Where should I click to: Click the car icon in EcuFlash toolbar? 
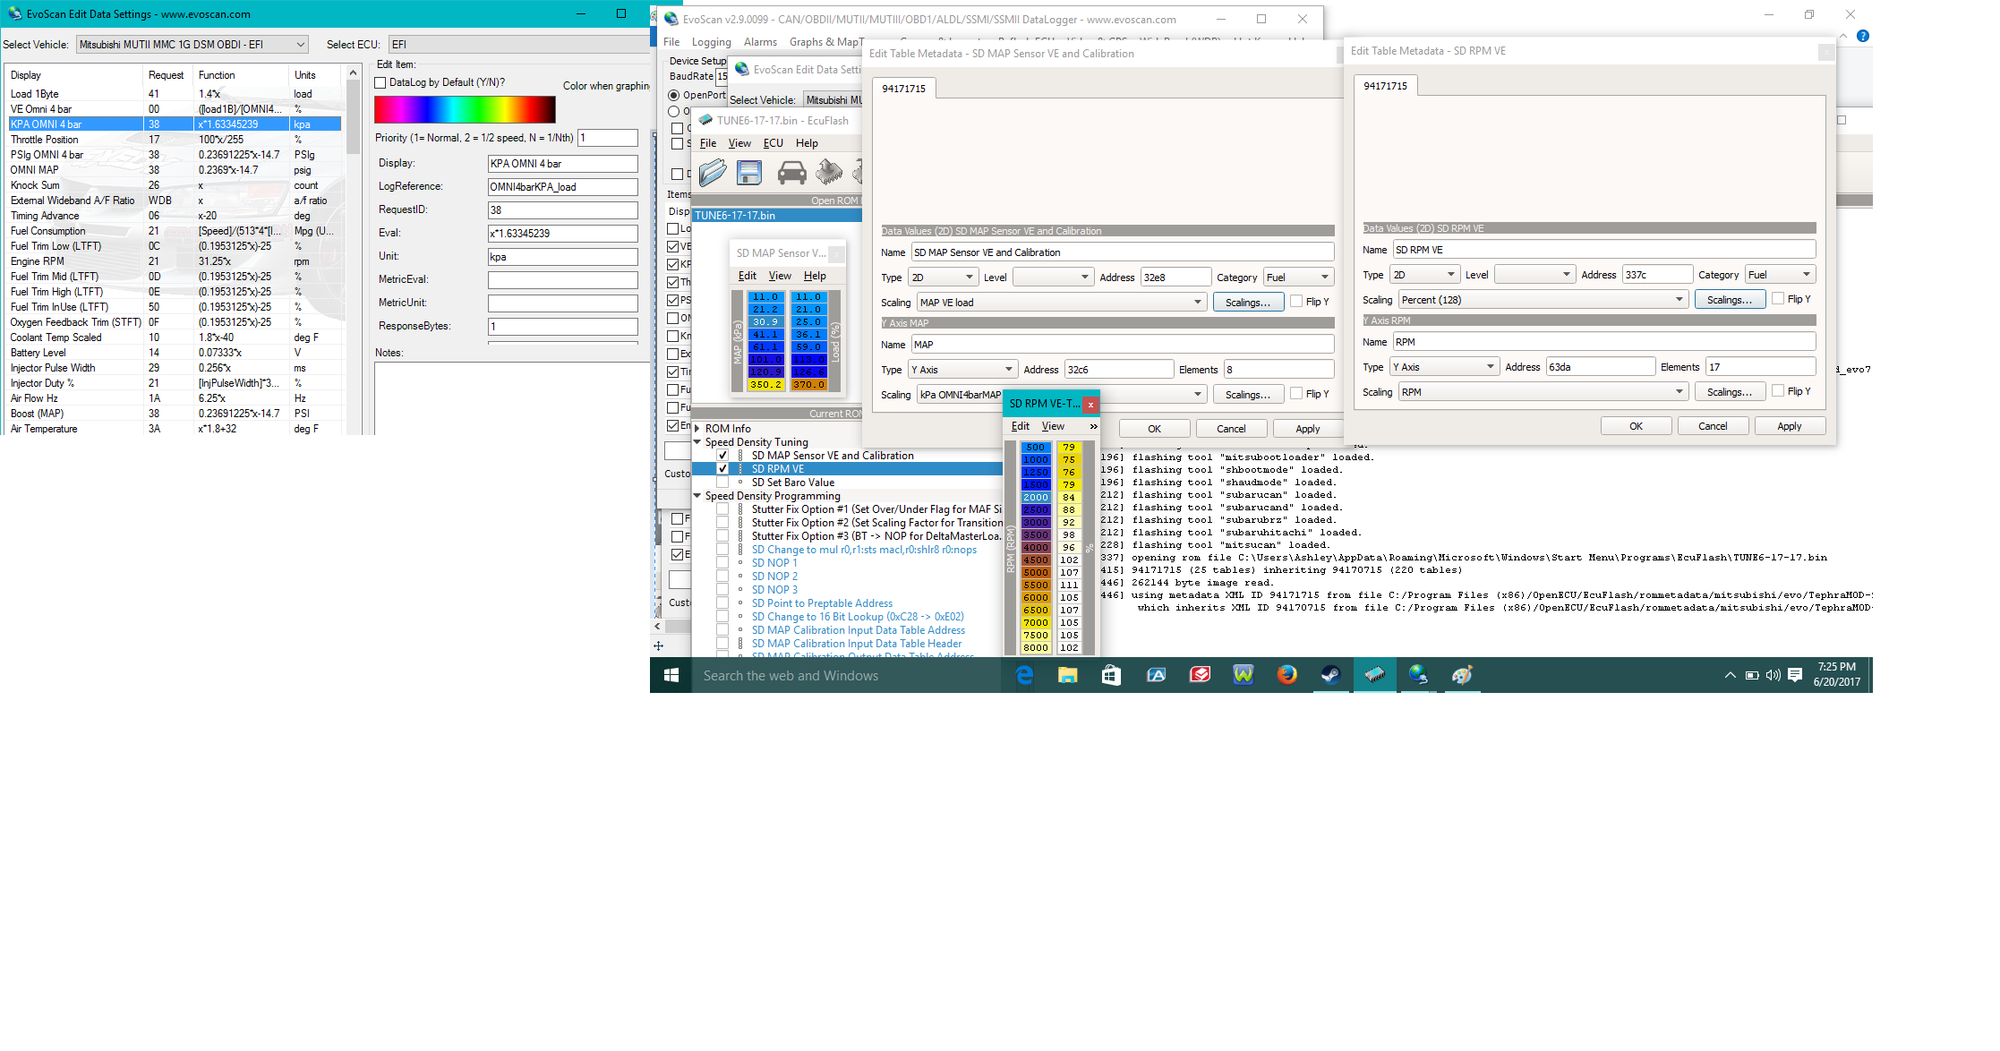(791, 173)
